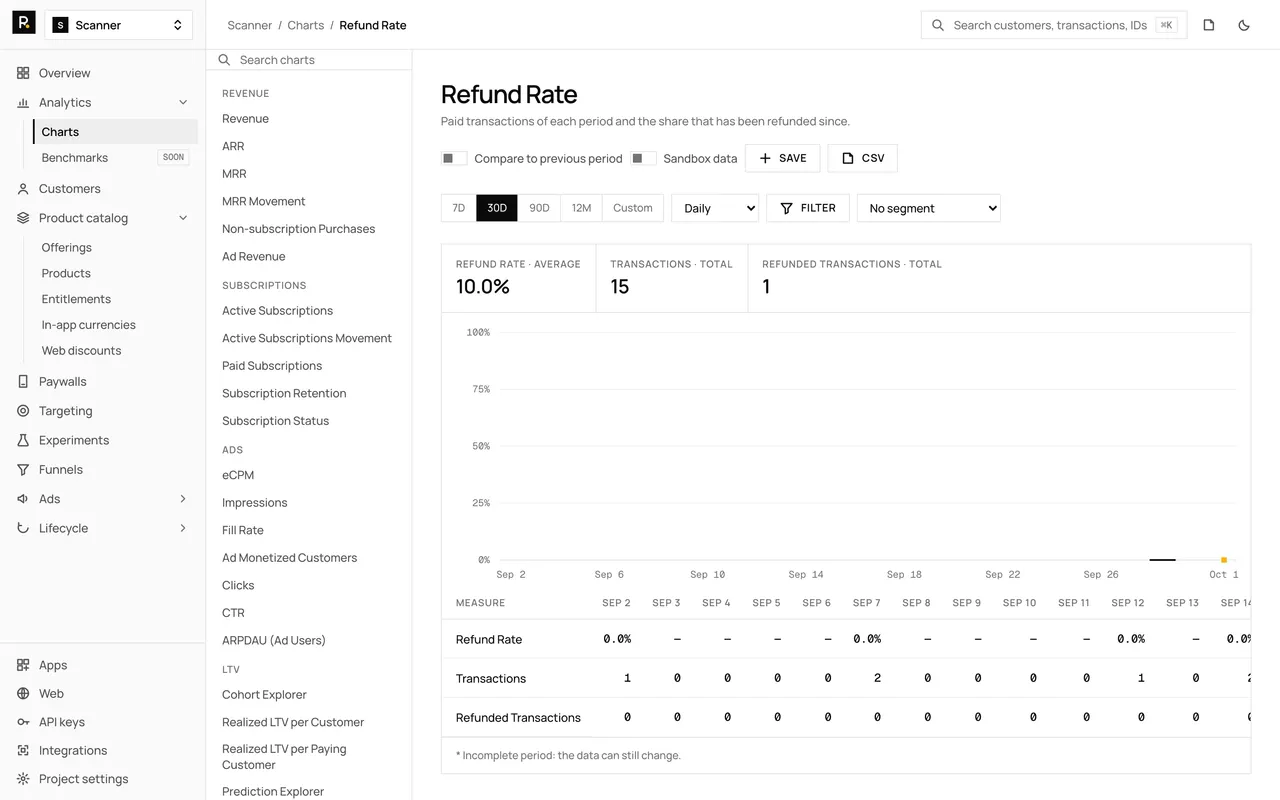Open the Overview grid icon
The image size is (1280, 800).
[x=23, y=73]
